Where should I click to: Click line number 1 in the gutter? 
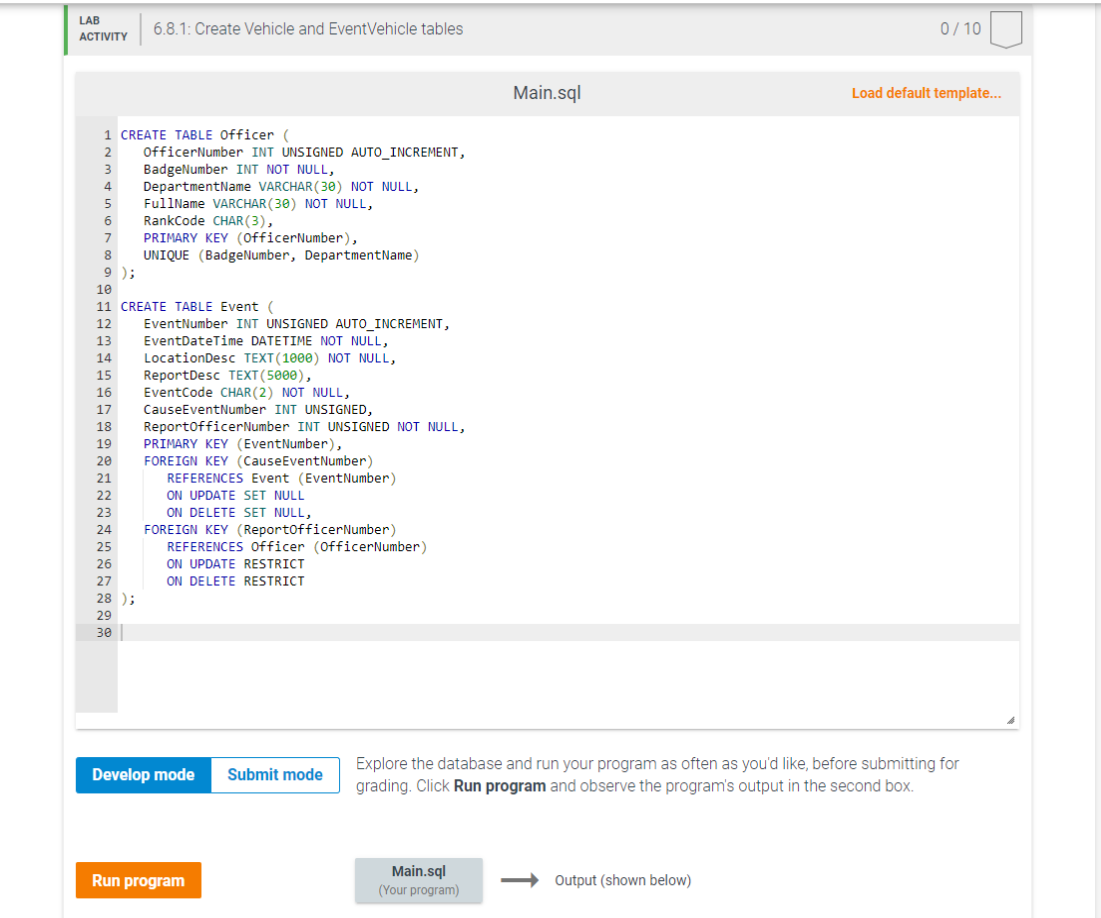(x=106, y=134)
